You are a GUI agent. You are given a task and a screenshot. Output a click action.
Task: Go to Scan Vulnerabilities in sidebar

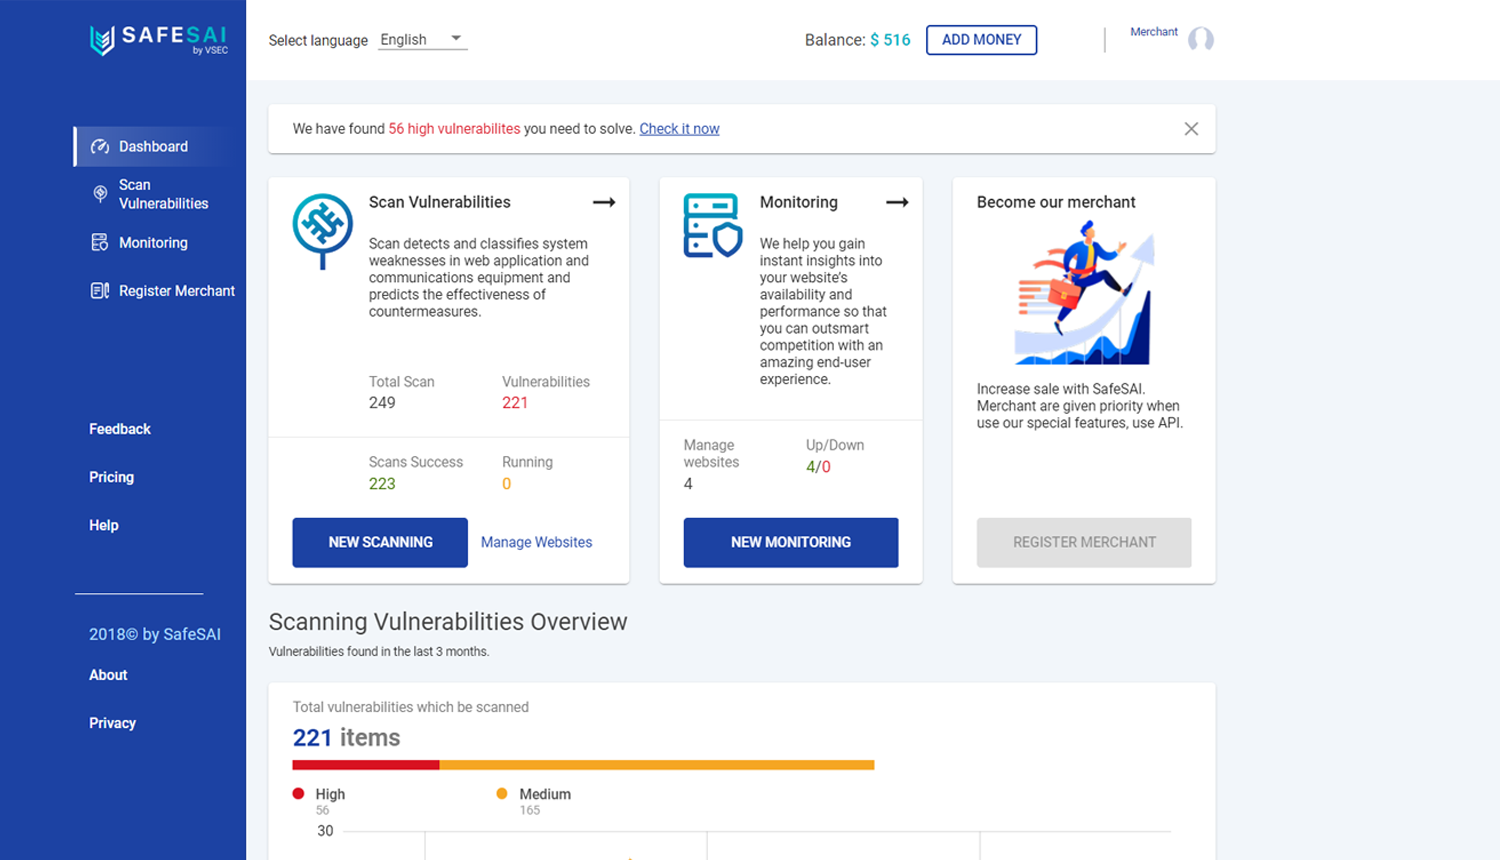click(163, 194)
